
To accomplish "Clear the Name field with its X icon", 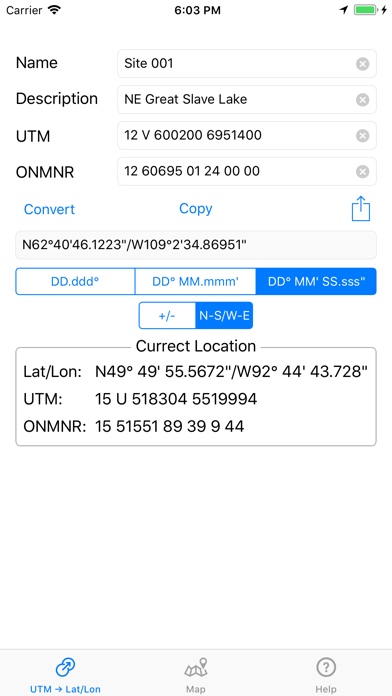I will [x=363, y=64].
